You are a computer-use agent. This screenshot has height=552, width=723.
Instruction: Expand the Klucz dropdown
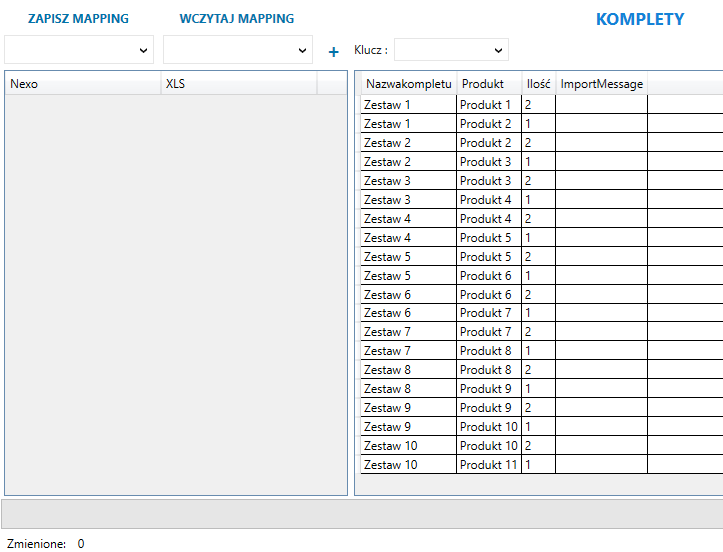pyautogui.click(x=452, y=49)
